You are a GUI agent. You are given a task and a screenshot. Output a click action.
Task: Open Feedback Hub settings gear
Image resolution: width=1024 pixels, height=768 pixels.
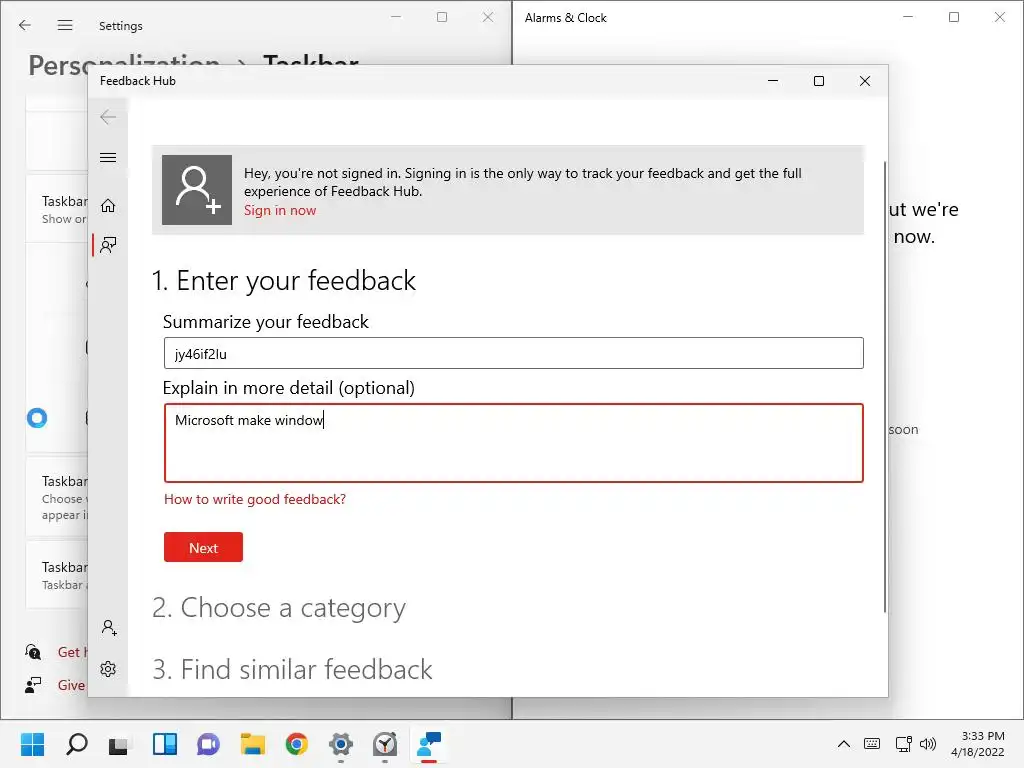point(108,669)
